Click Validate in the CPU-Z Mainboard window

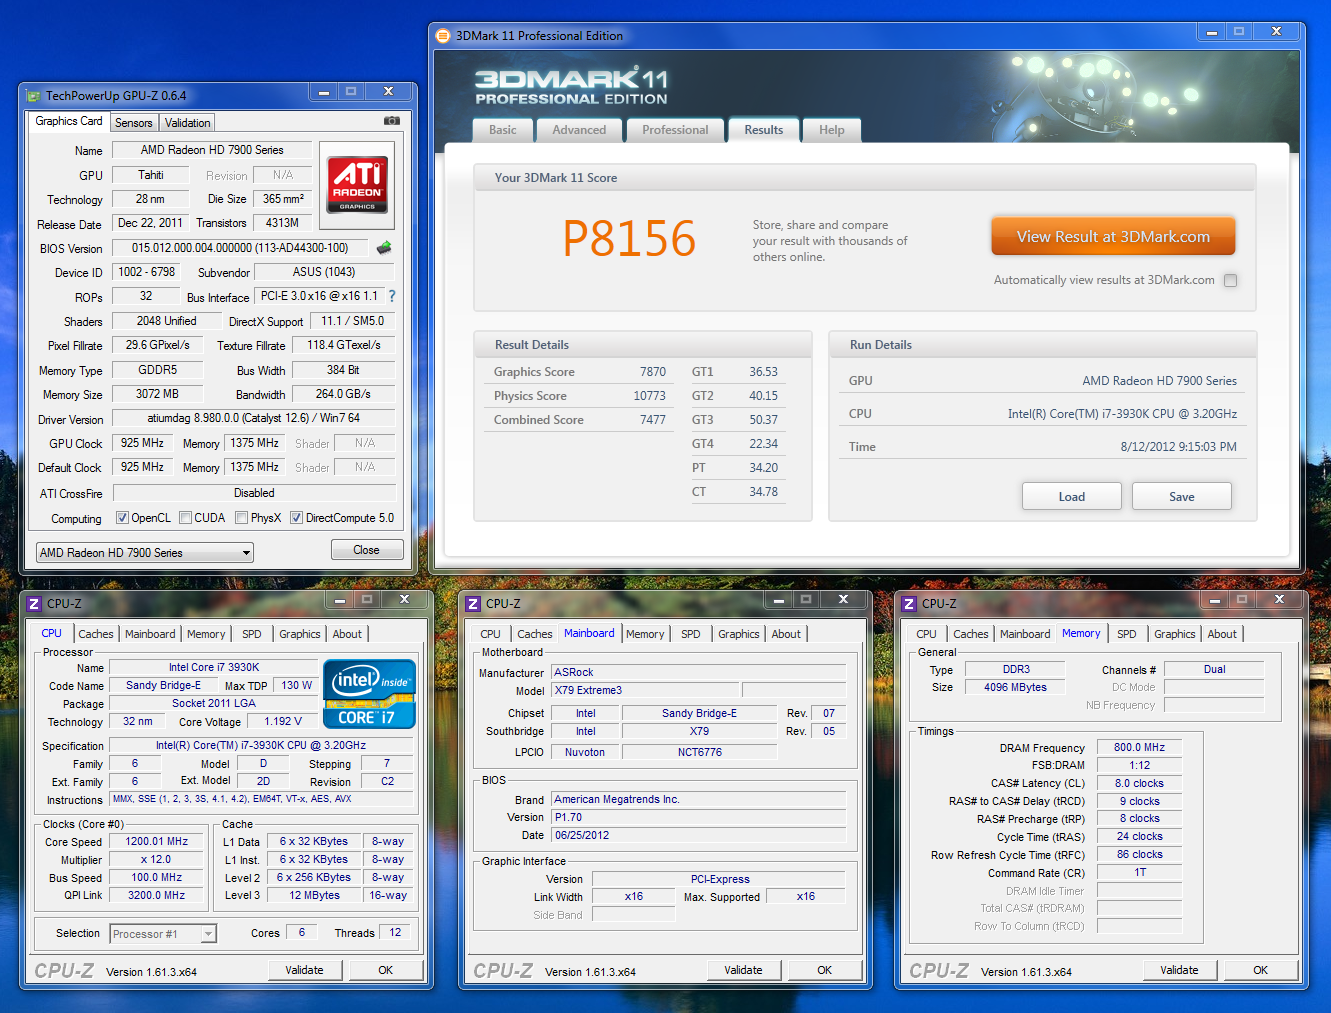pyautogui.click(x=744, y=970)
